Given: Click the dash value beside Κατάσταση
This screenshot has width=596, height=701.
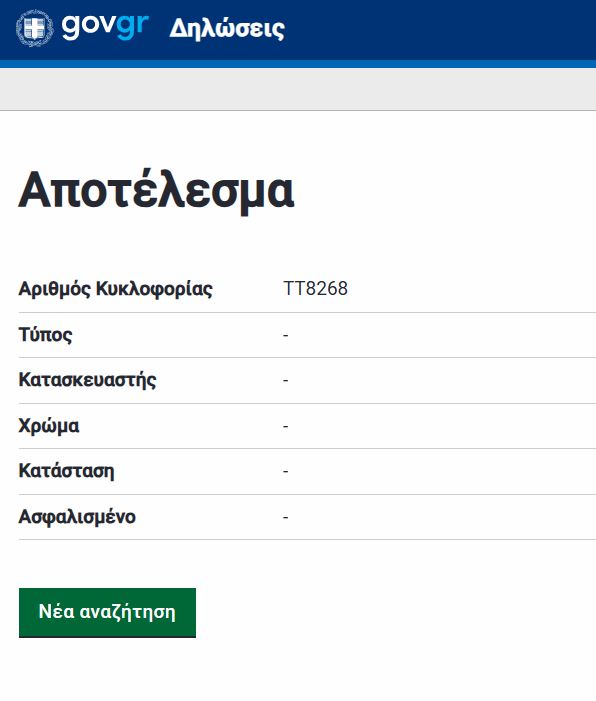Looking at the screenshot, I should [x=285, y=471].
